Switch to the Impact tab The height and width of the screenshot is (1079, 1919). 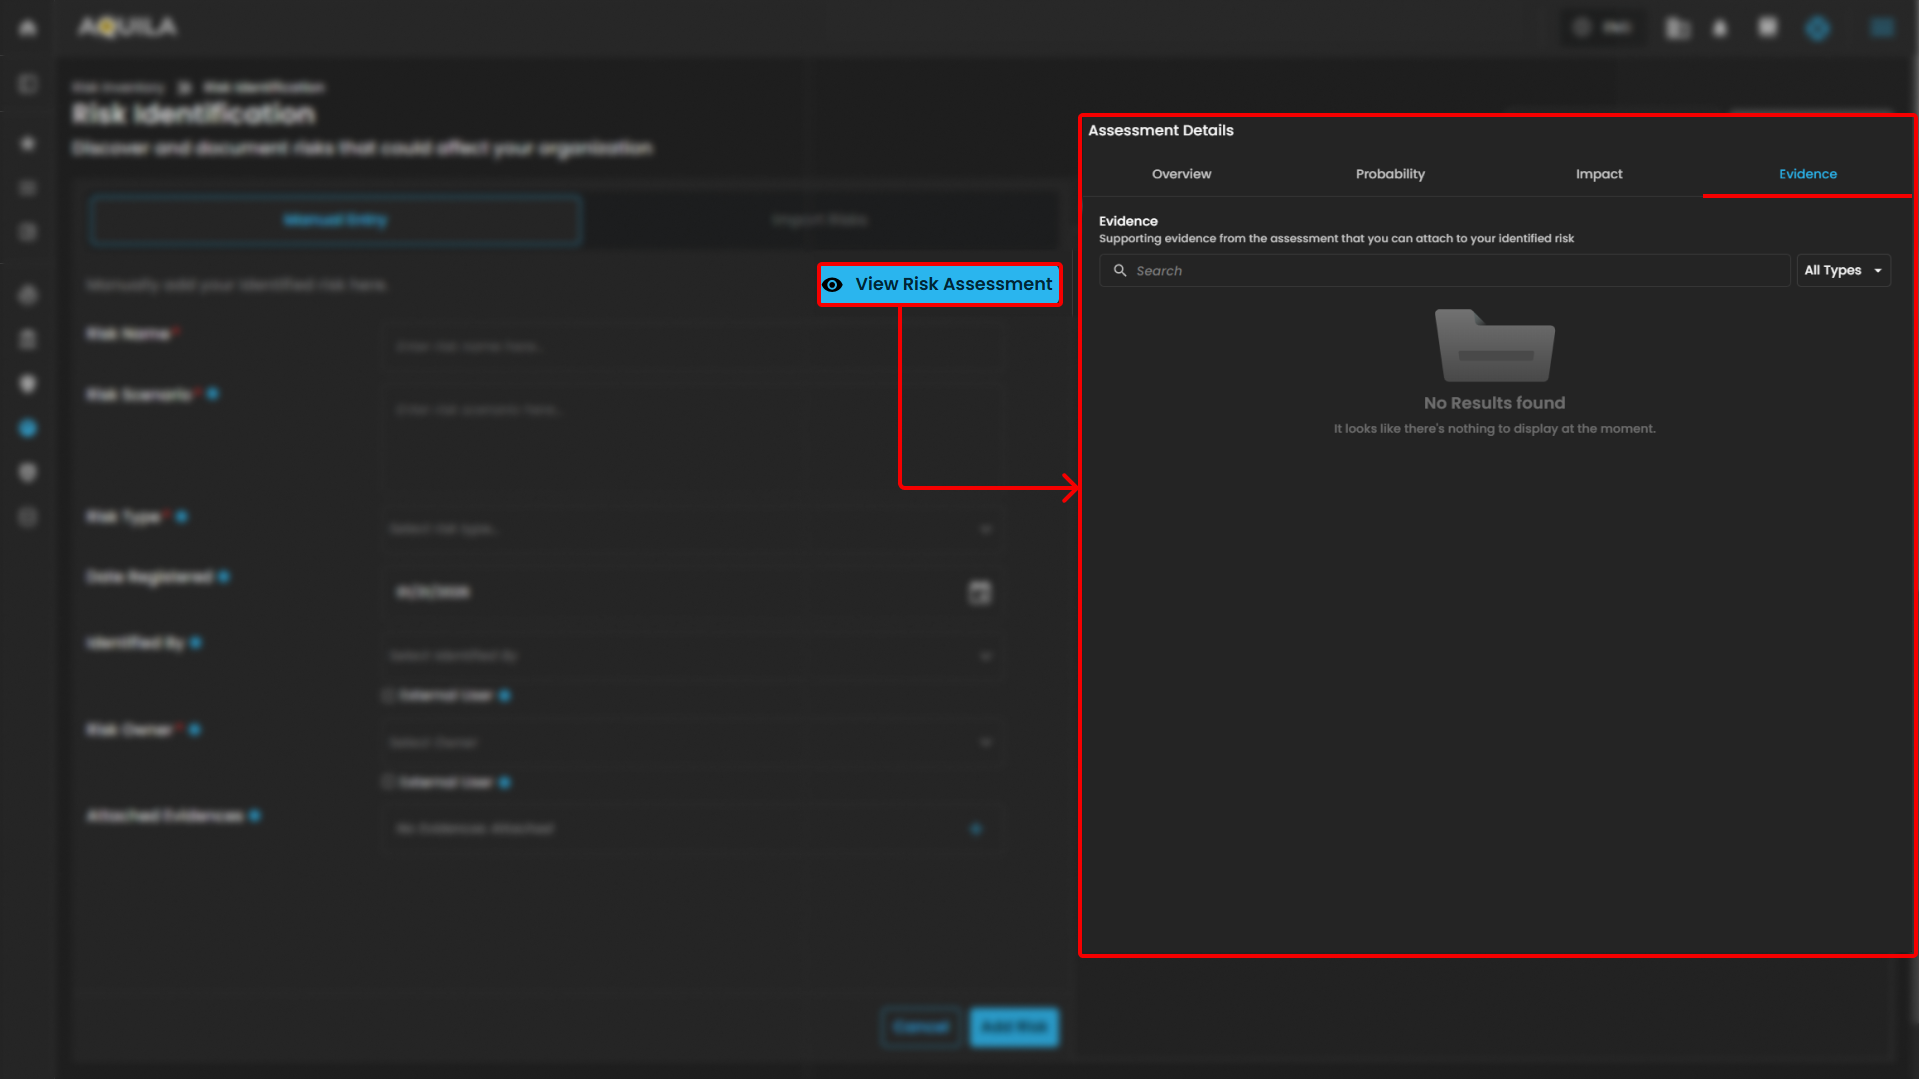[1599, 174]
